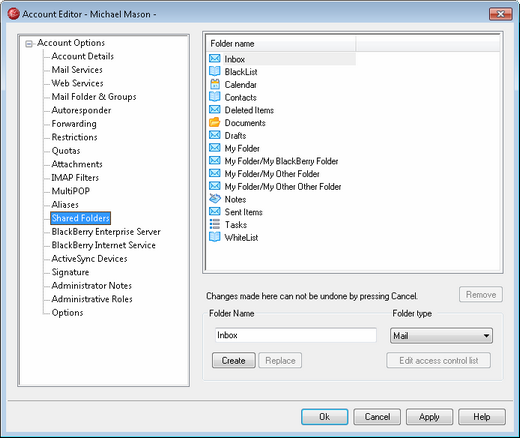Click the Folder Name input field
The image size is (520, 438).
click(x=296, y=335)
